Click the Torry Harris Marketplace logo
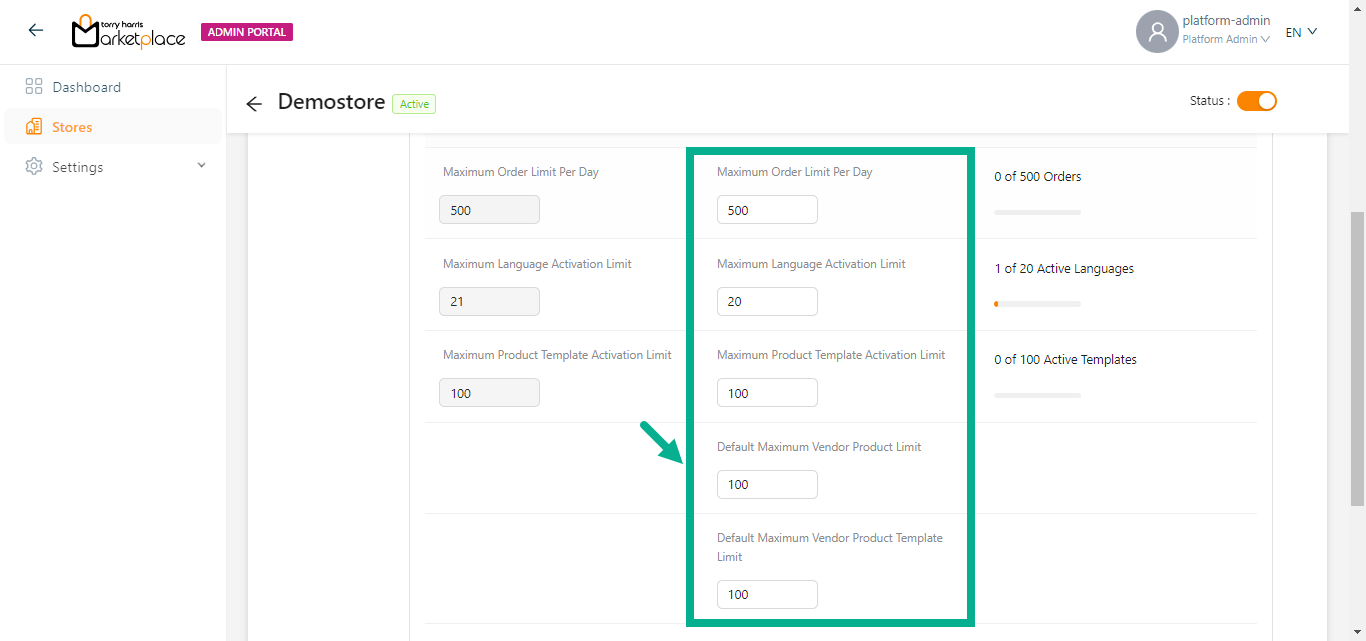 pos(128,32)
